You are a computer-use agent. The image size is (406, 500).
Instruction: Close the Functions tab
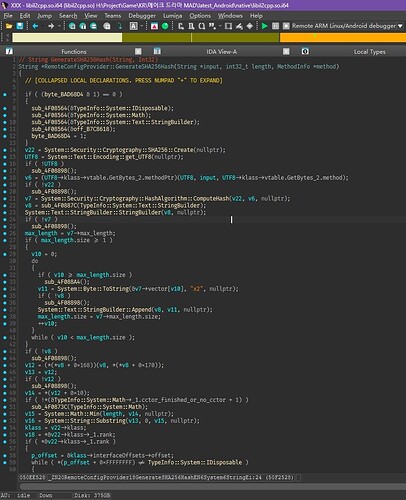(138, 51)
